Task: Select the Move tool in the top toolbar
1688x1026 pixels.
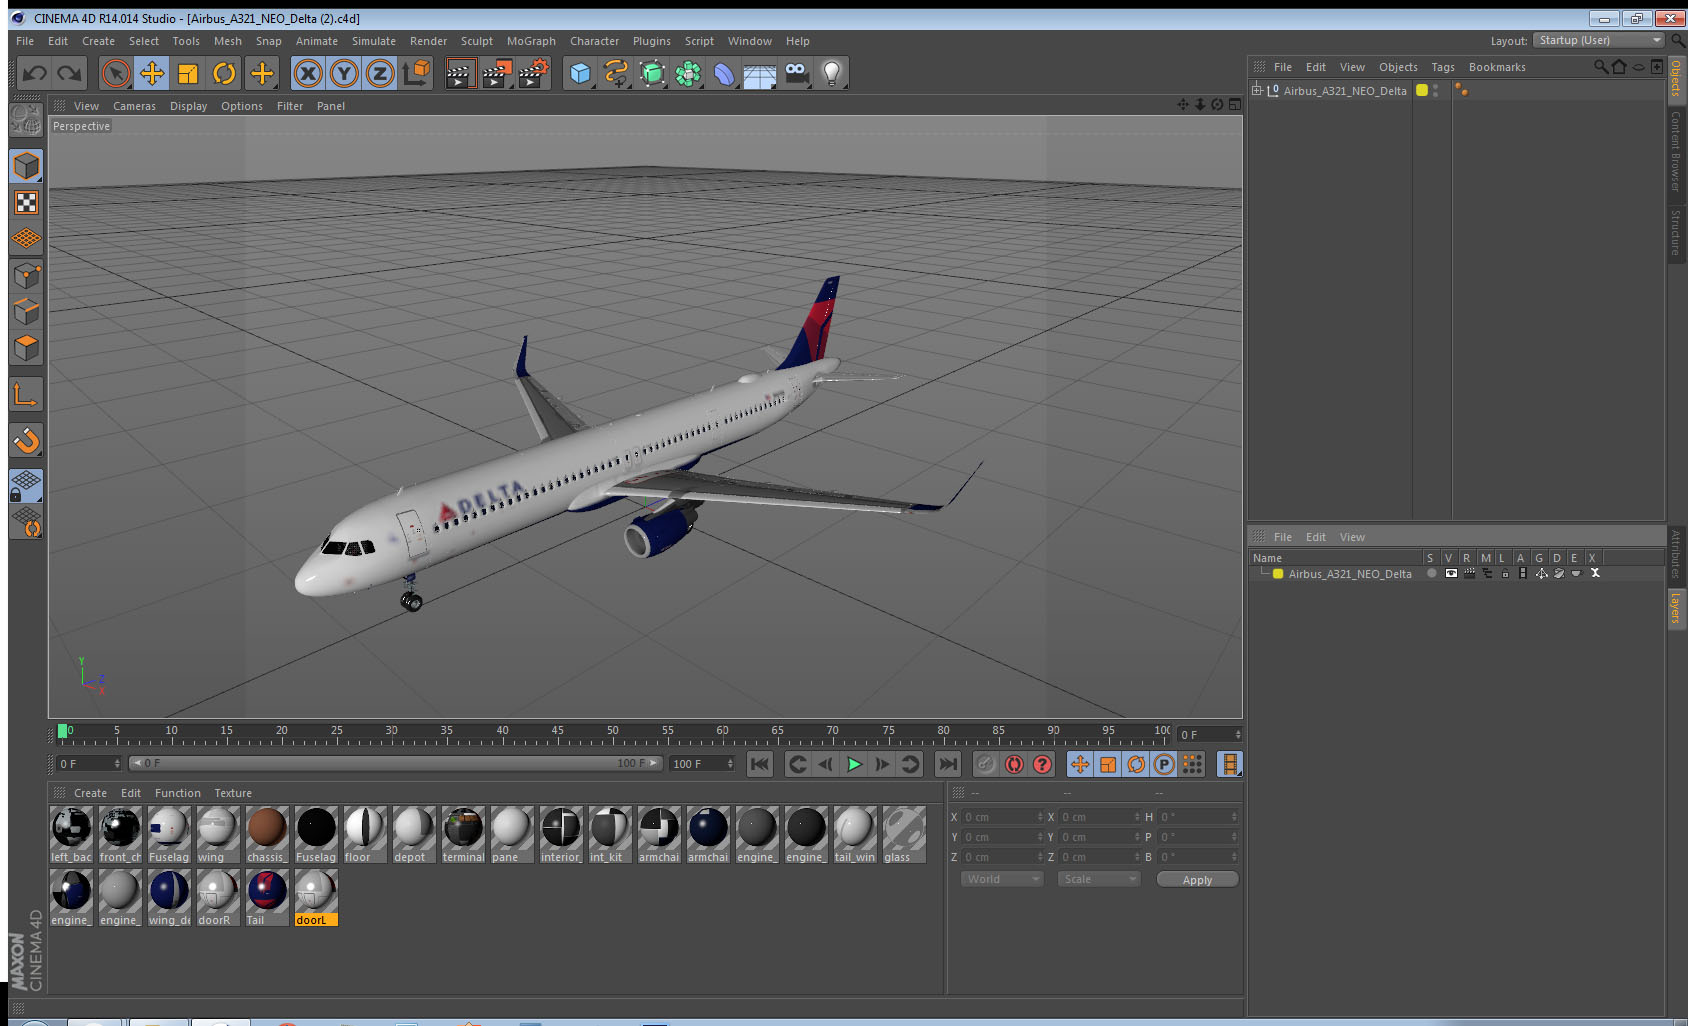Action: [x=152, y=73]
